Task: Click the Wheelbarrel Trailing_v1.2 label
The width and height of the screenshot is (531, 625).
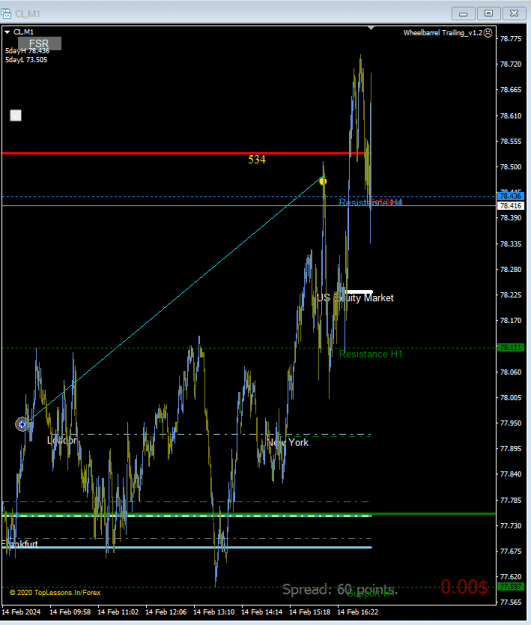Action: (442, 33)
